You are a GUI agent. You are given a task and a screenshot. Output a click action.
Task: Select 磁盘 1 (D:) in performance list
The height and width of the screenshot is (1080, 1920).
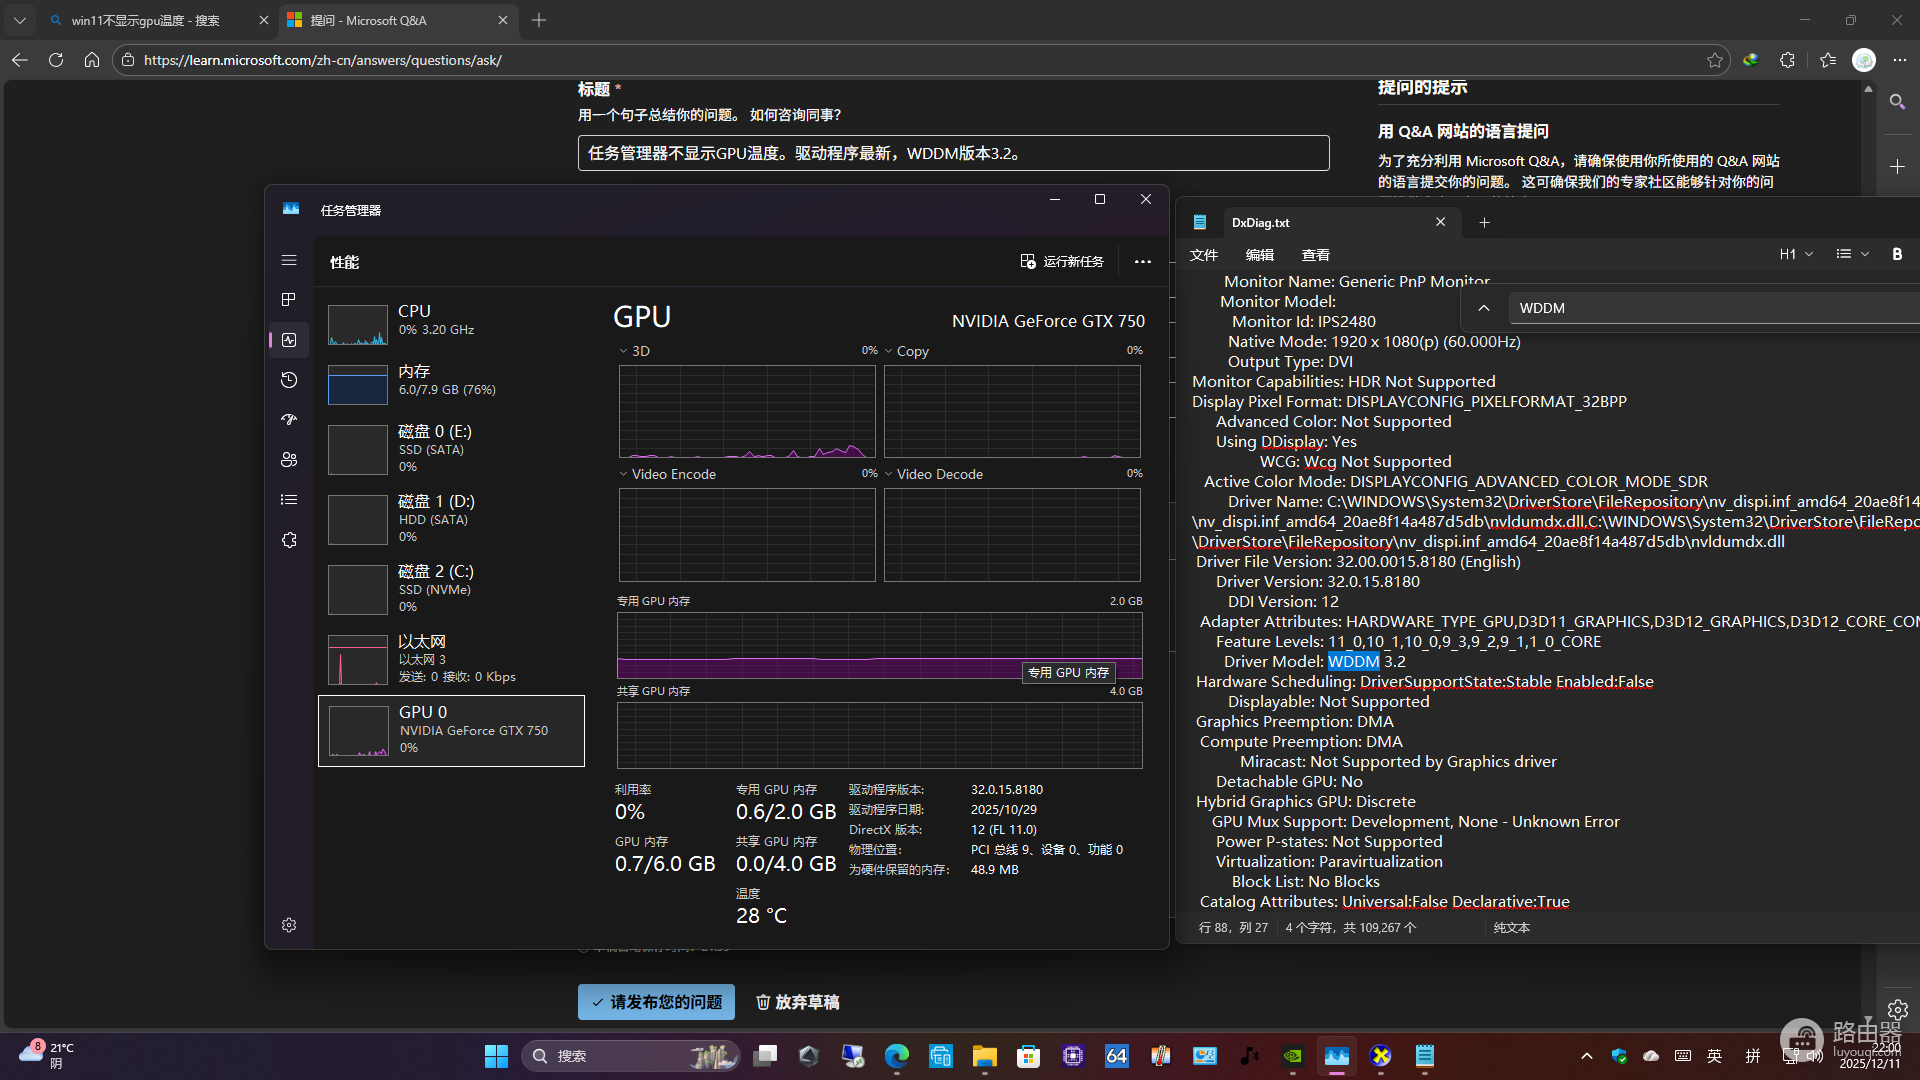(451, 519)
